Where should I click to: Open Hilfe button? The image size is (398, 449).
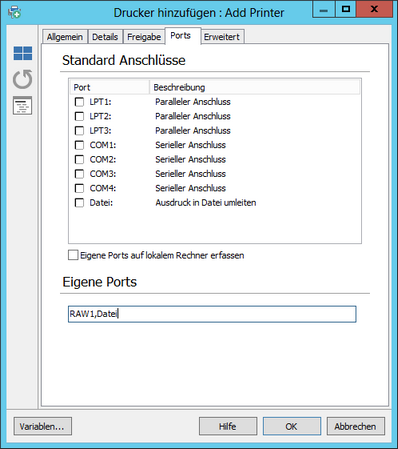(228, 426)
